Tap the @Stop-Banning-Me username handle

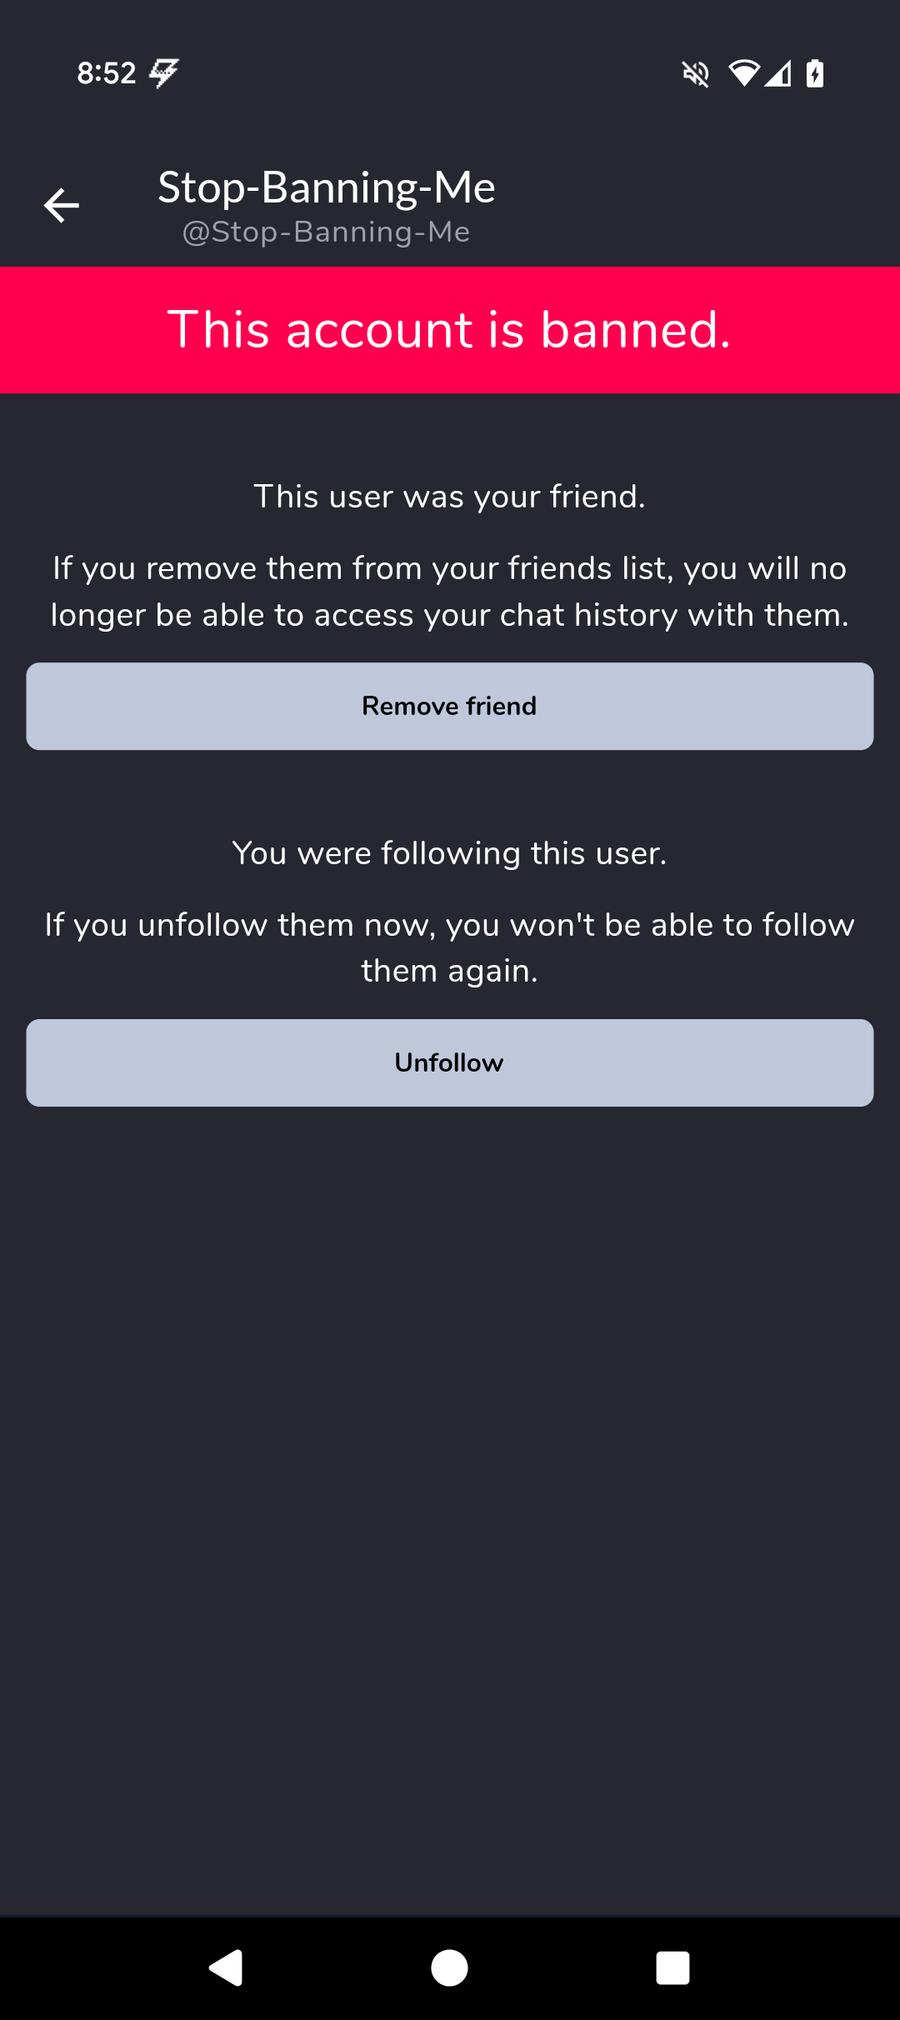click(326, 232)
